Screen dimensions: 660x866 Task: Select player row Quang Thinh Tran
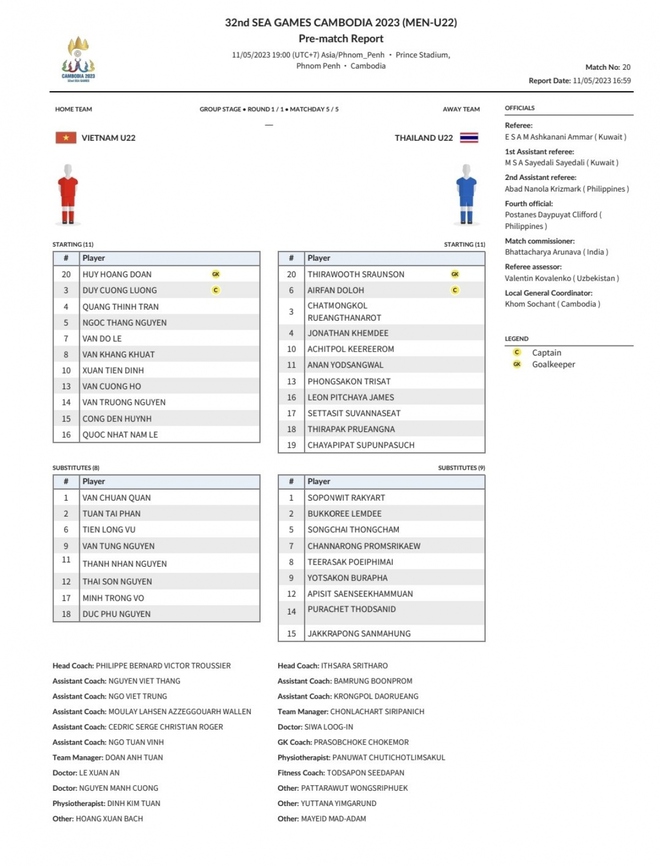[156, 307]
